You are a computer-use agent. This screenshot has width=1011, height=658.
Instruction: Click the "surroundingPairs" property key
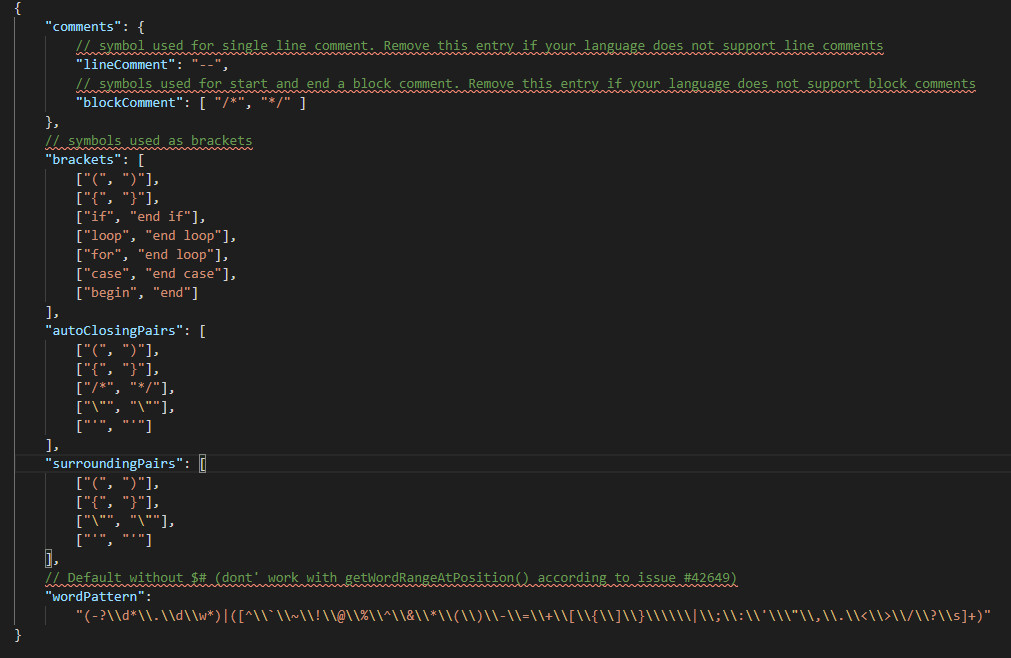coord(121,463)
